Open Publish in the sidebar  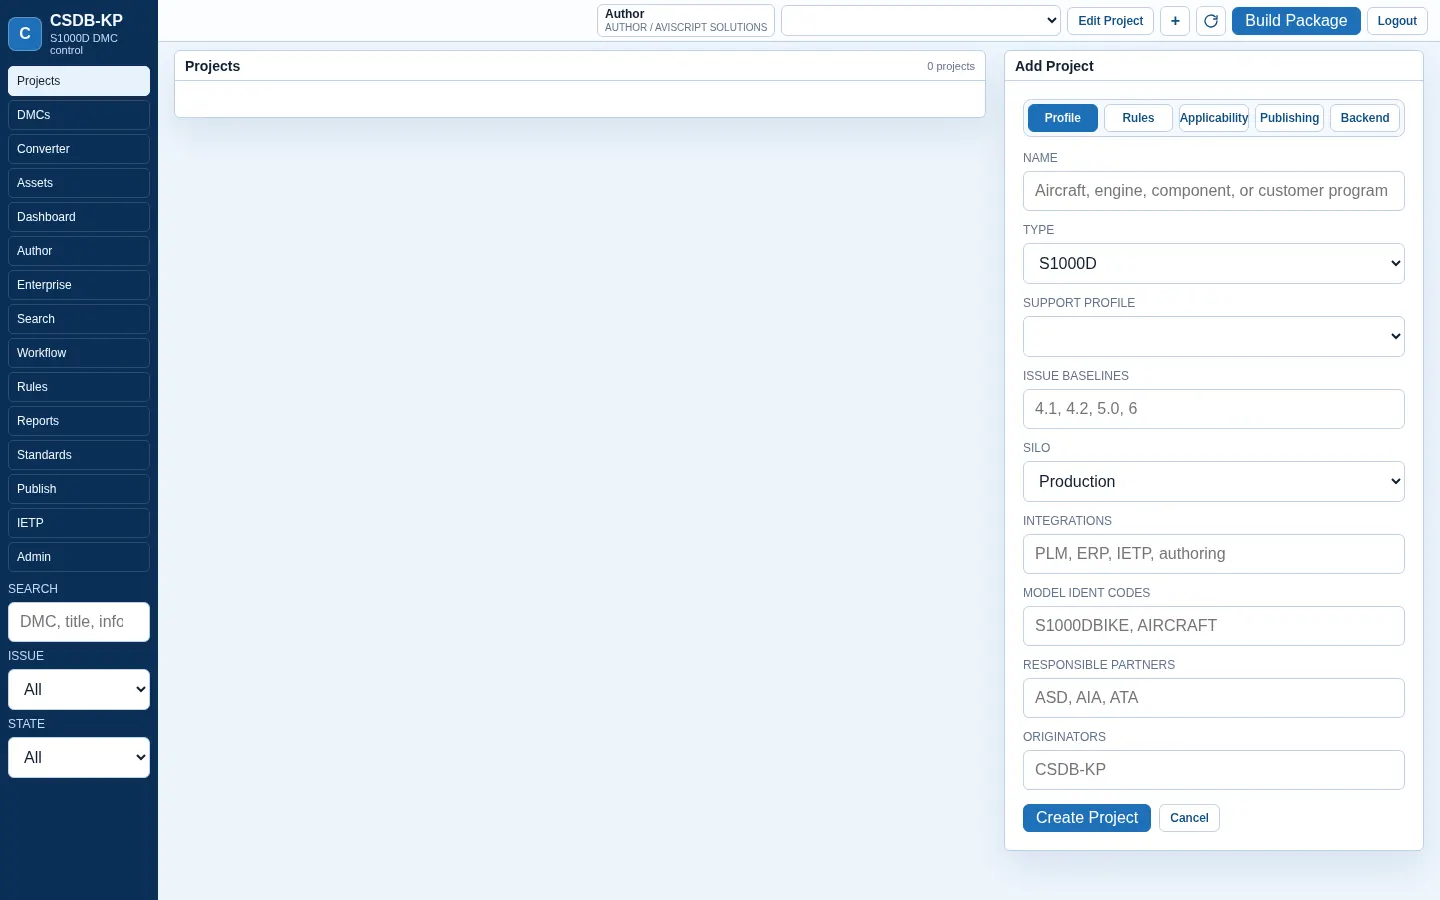(x=79, y=489)
